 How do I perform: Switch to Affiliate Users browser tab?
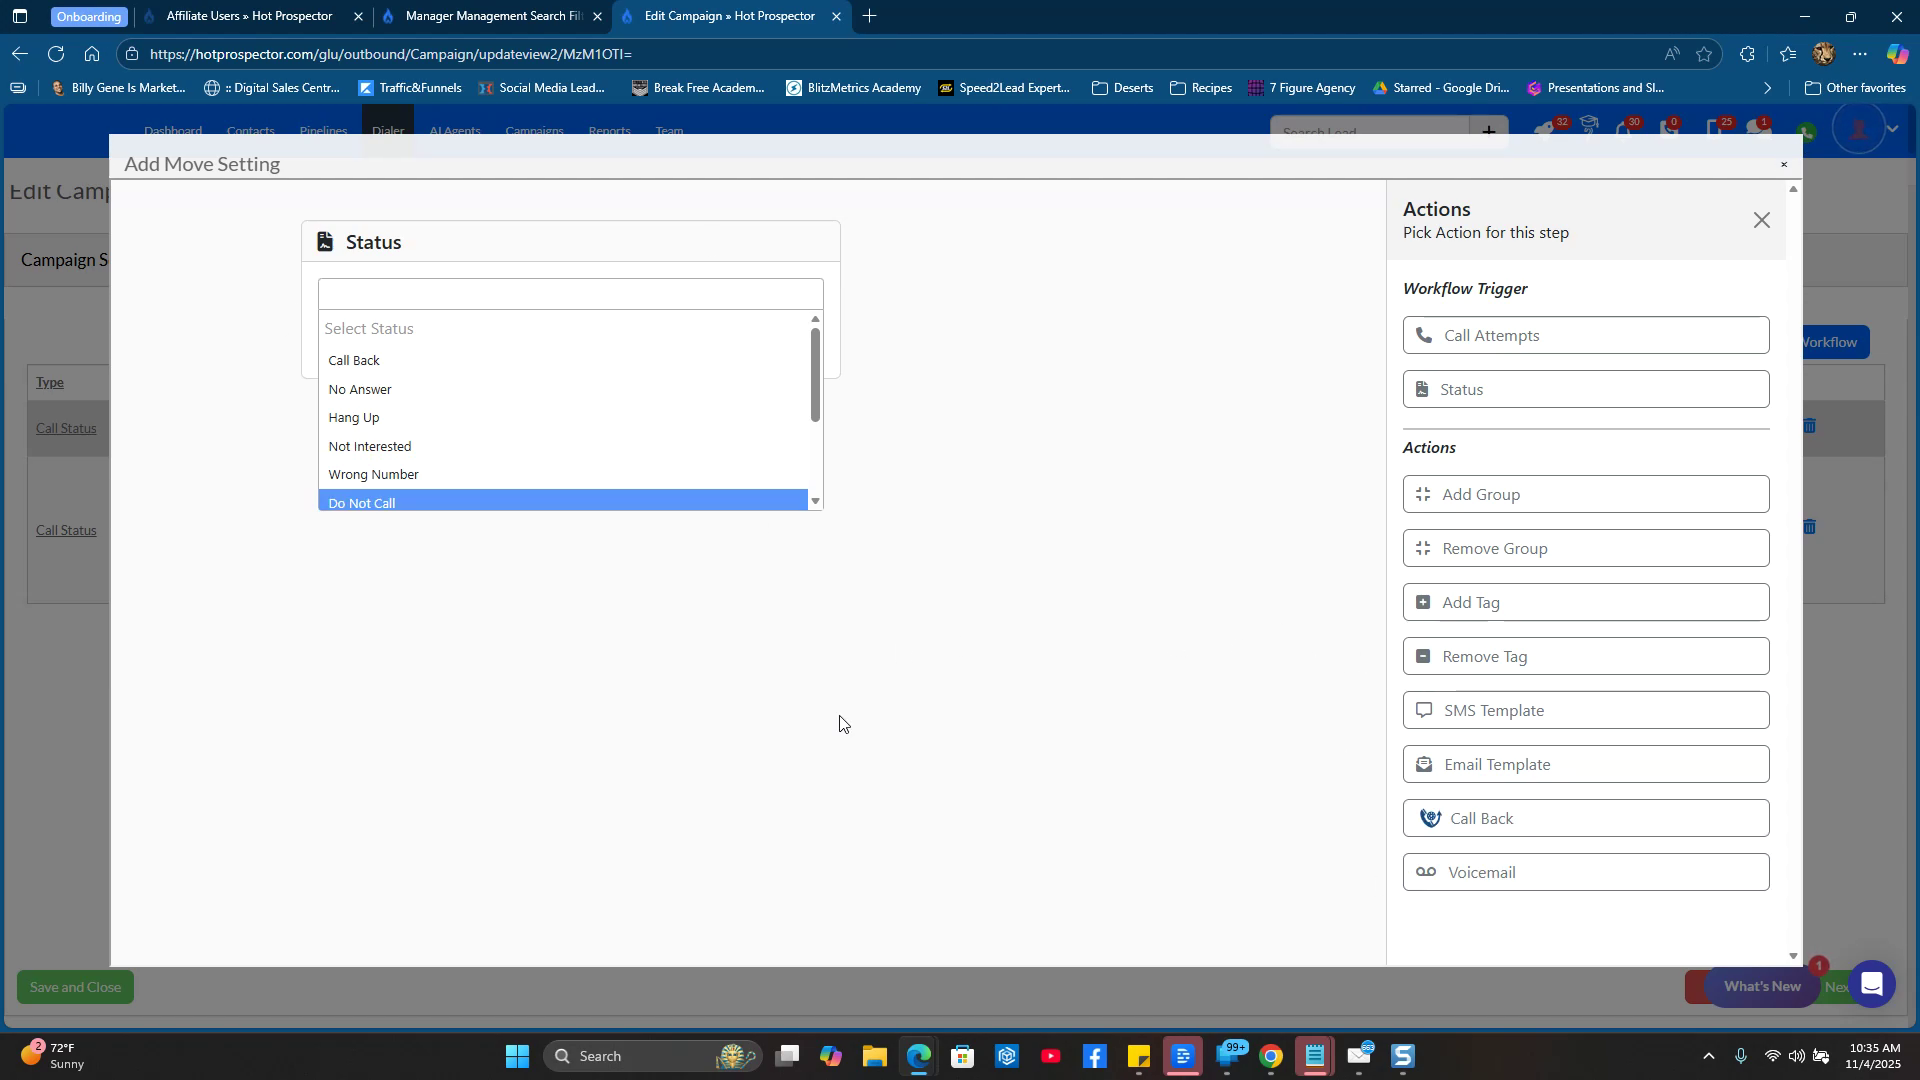coord(249,16)
